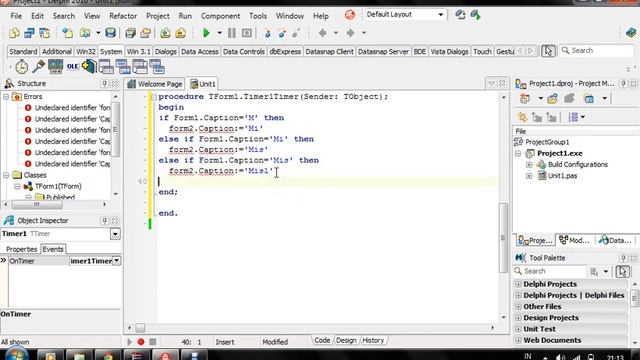Select the arrow pointer in component palette
Screen dimensions: 640x360
point(548,51)
